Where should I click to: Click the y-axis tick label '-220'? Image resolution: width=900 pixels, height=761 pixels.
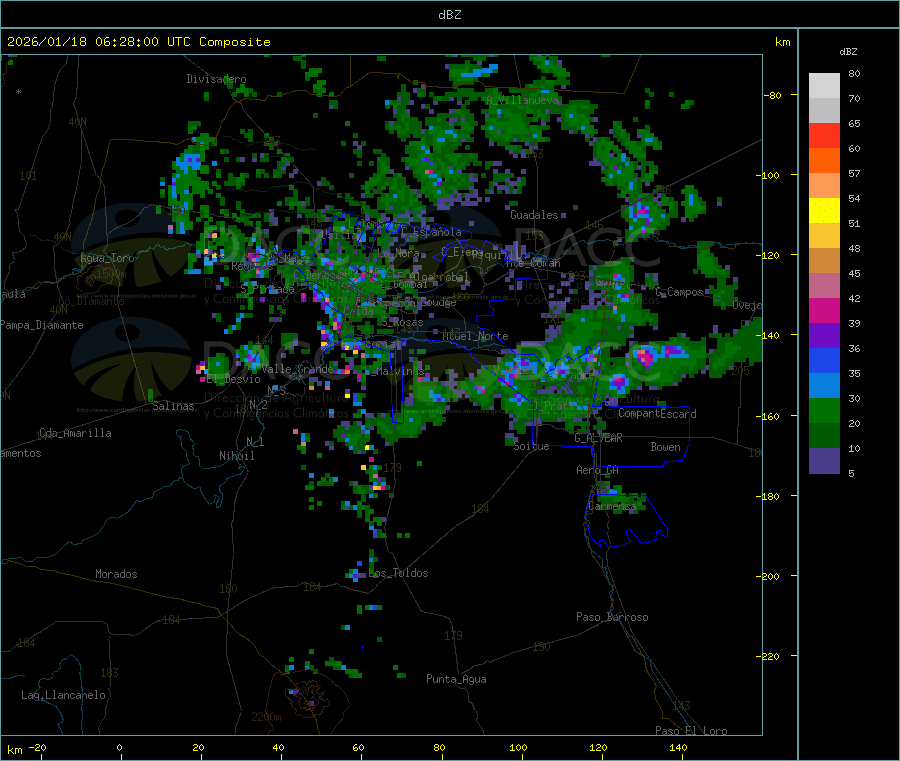coord(767,657)
